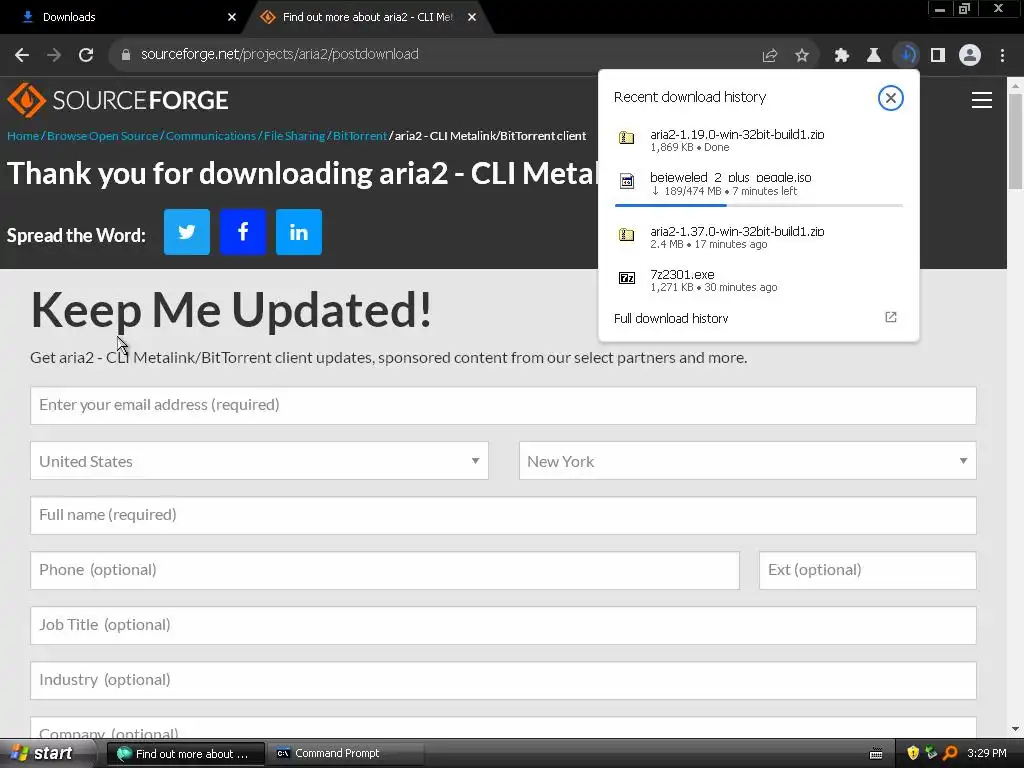
Task: Toggle the downloads toolbar icon
Action: pyautogui.click(x=906, y=55)
